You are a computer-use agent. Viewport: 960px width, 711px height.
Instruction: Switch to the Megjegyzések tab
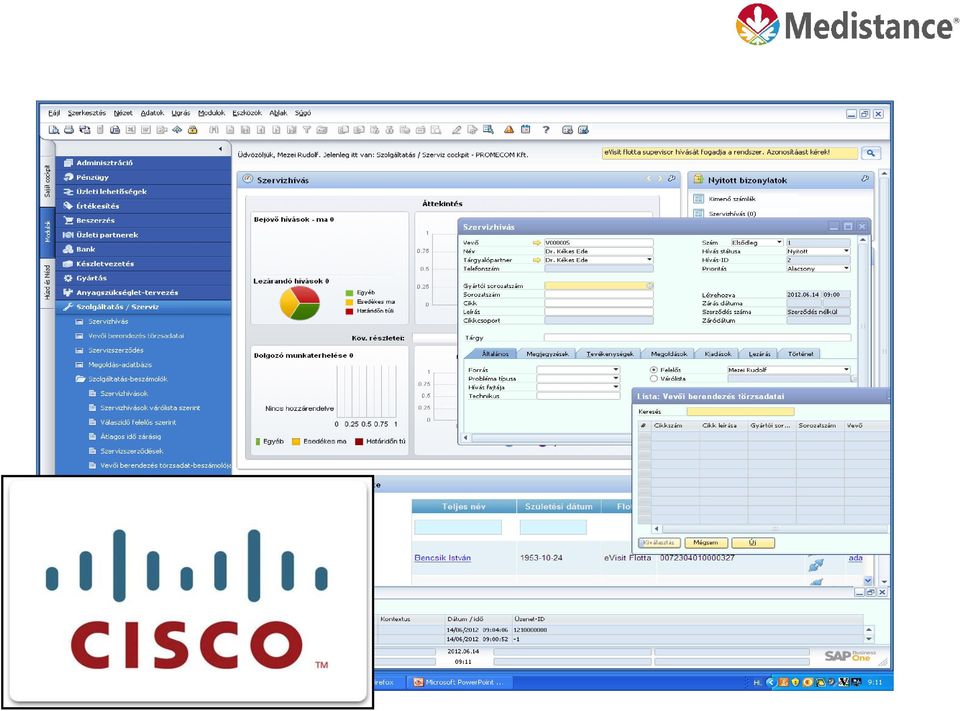547,354
